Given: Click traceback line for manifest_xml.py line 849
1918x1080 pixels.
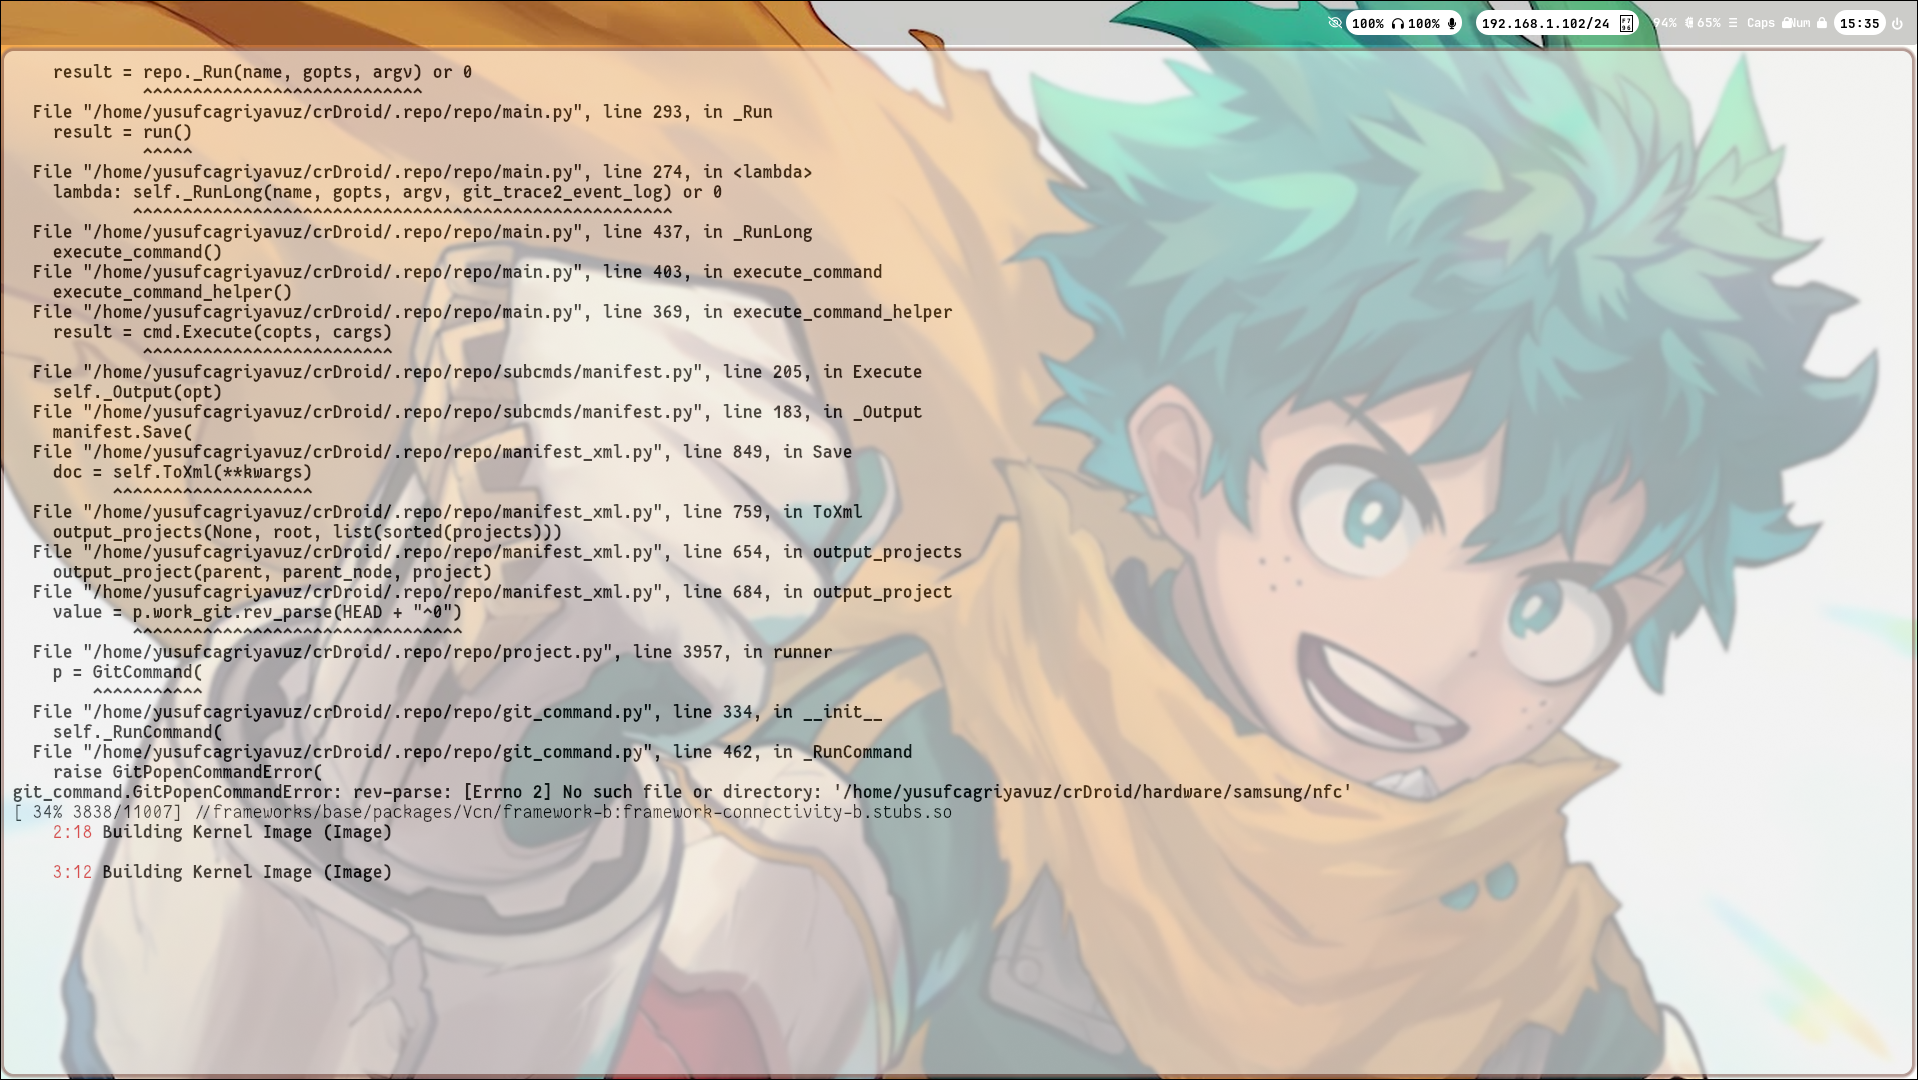Looking at the screenshot, I should tap(442, 452).
